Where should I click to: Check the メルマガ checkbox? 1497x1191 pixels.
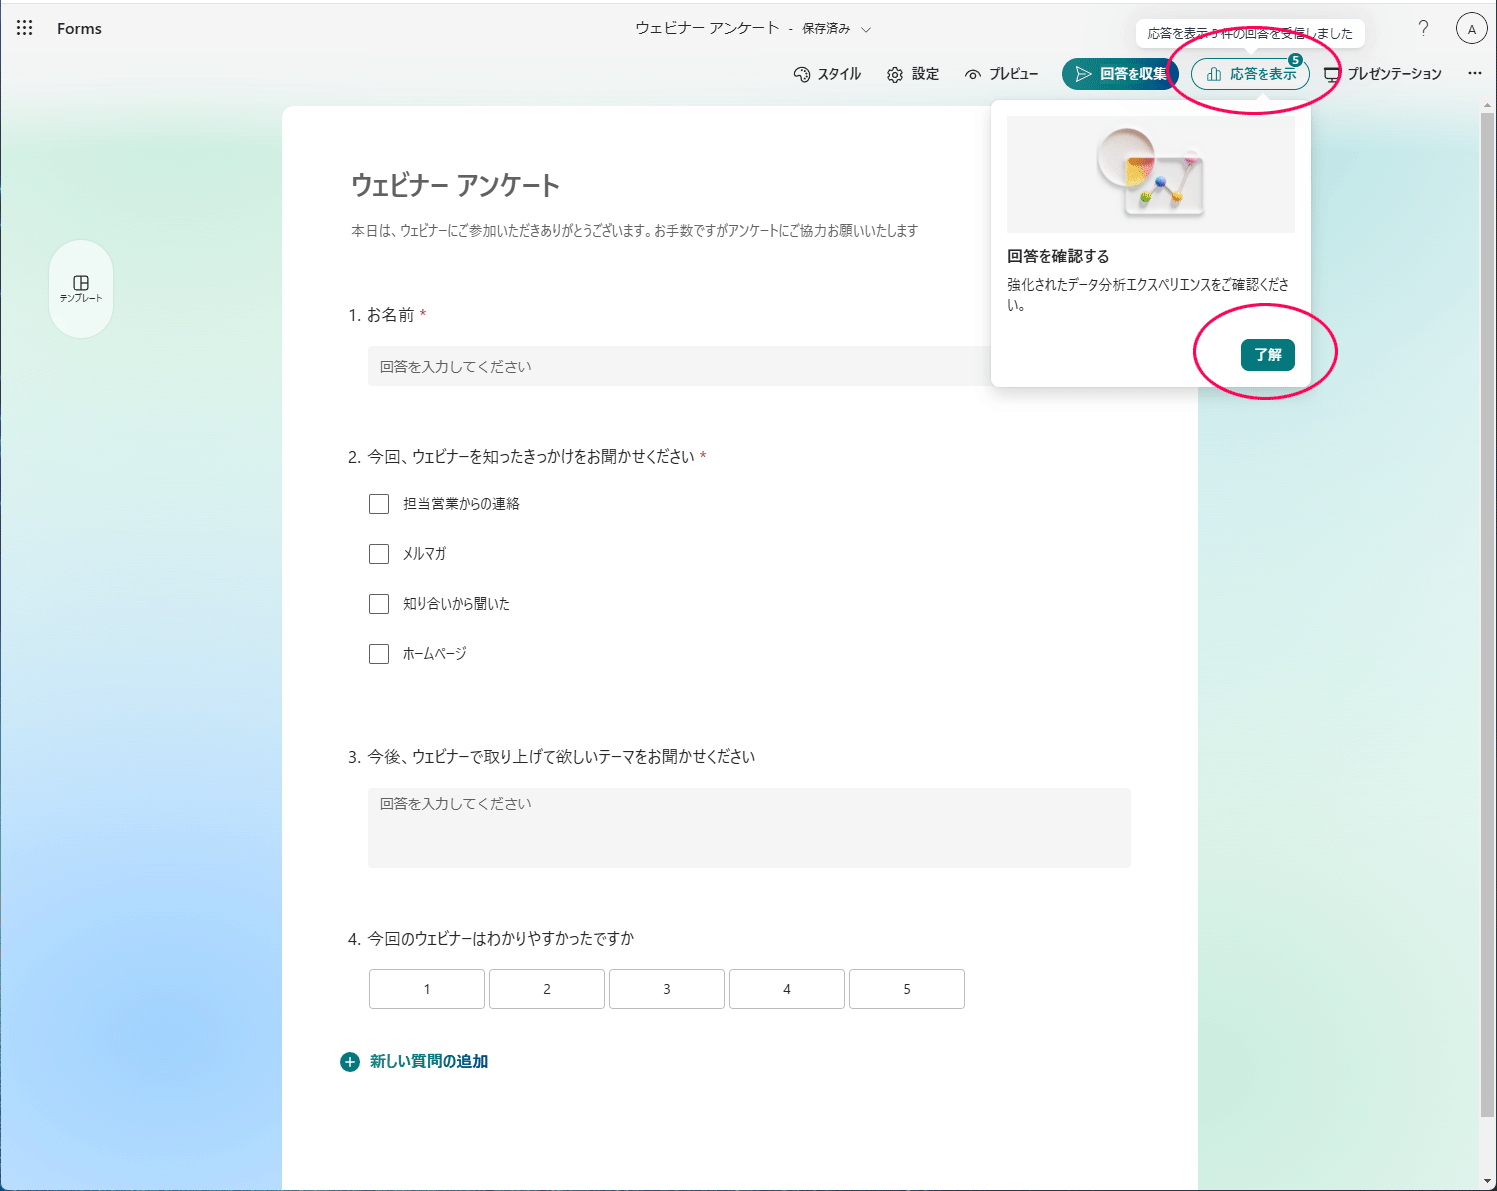point(379,553)
